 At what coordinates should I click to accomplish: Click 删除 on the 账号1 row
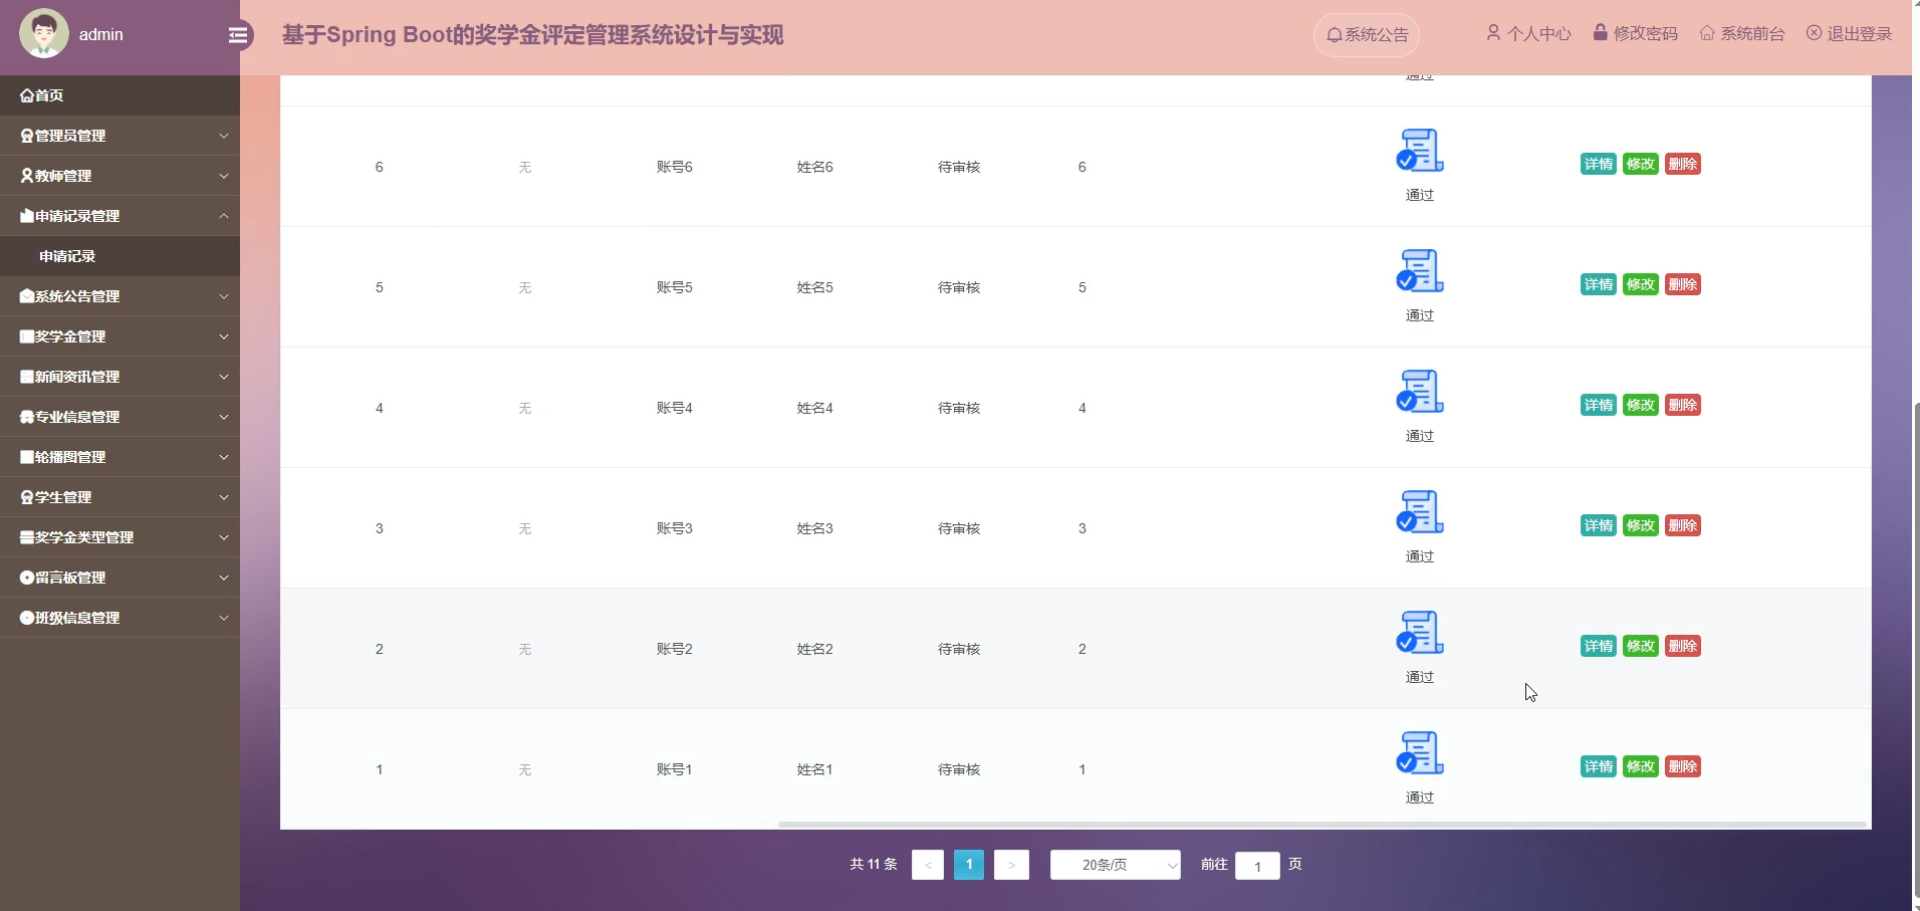pyautogui.click(x=1683, y=765)
